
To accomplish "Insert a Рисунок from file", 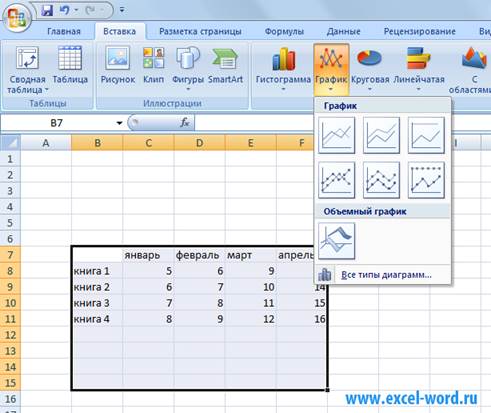I will tap(118, 65).
